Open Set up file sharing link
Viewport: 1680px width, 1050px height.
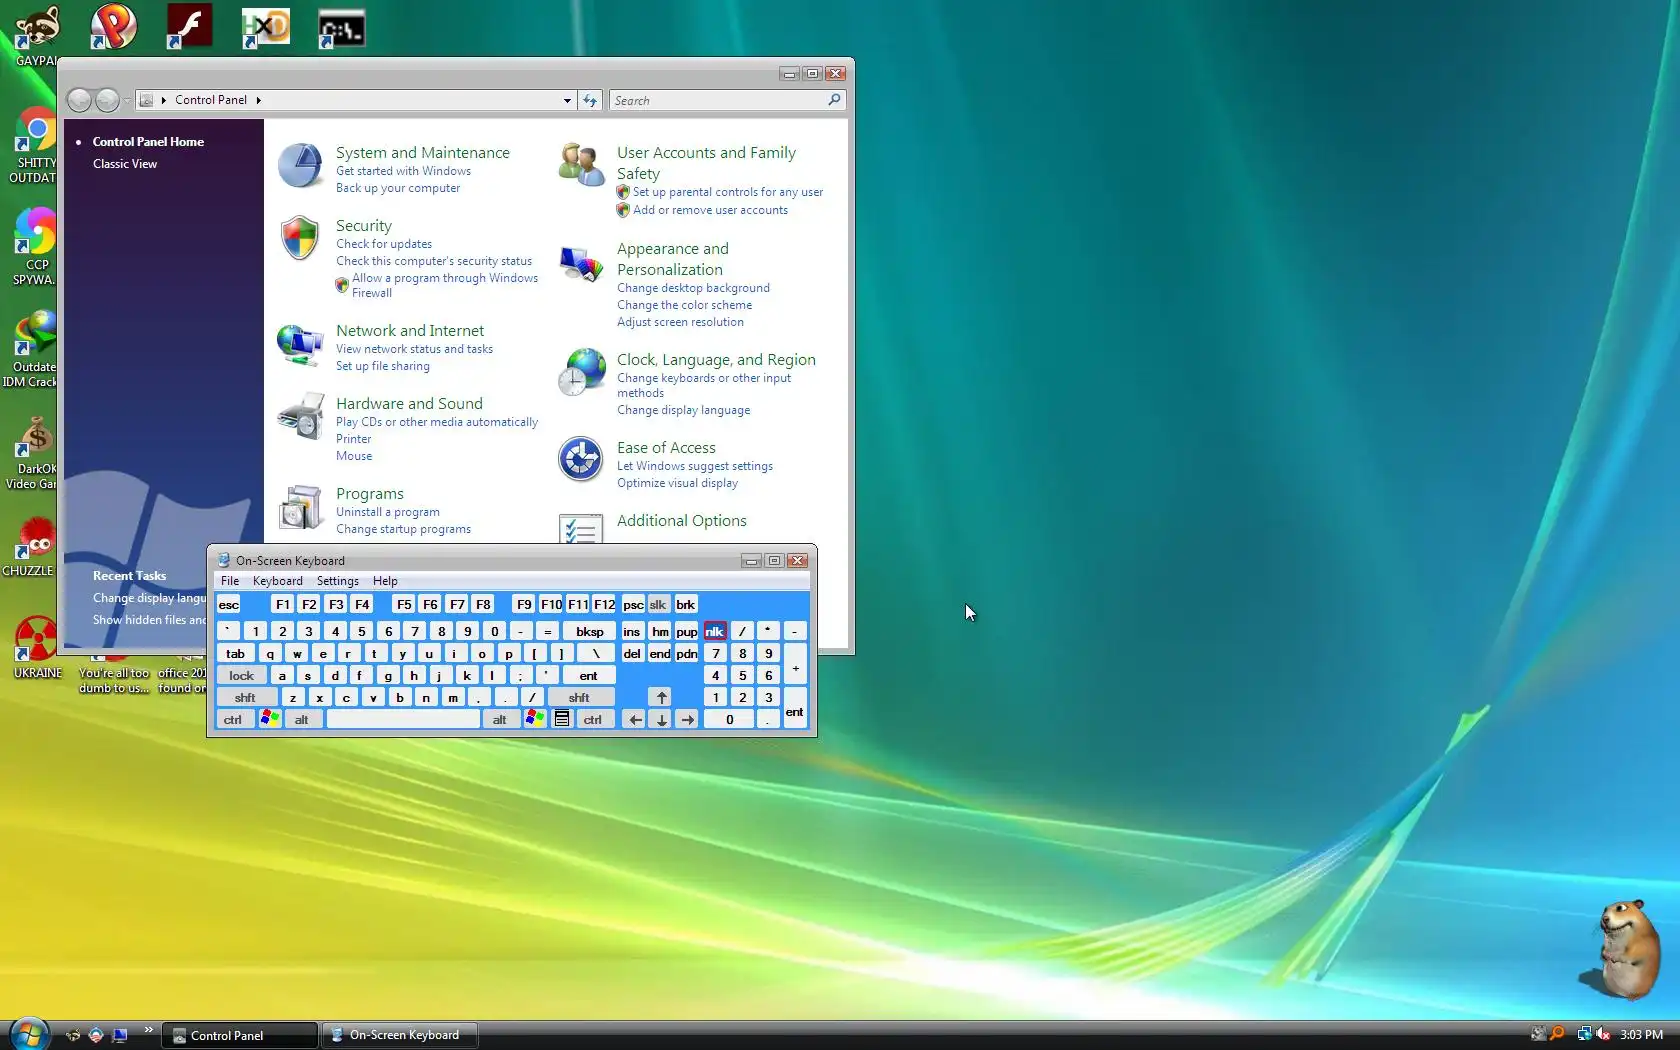[383, 366]
